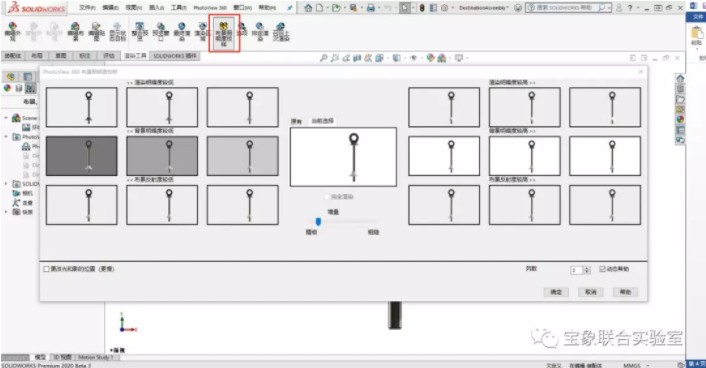Enable the change-light-and-scene-position checkbox
The height and width of the screenshot is (368, 706).
[x=46, y=269]
